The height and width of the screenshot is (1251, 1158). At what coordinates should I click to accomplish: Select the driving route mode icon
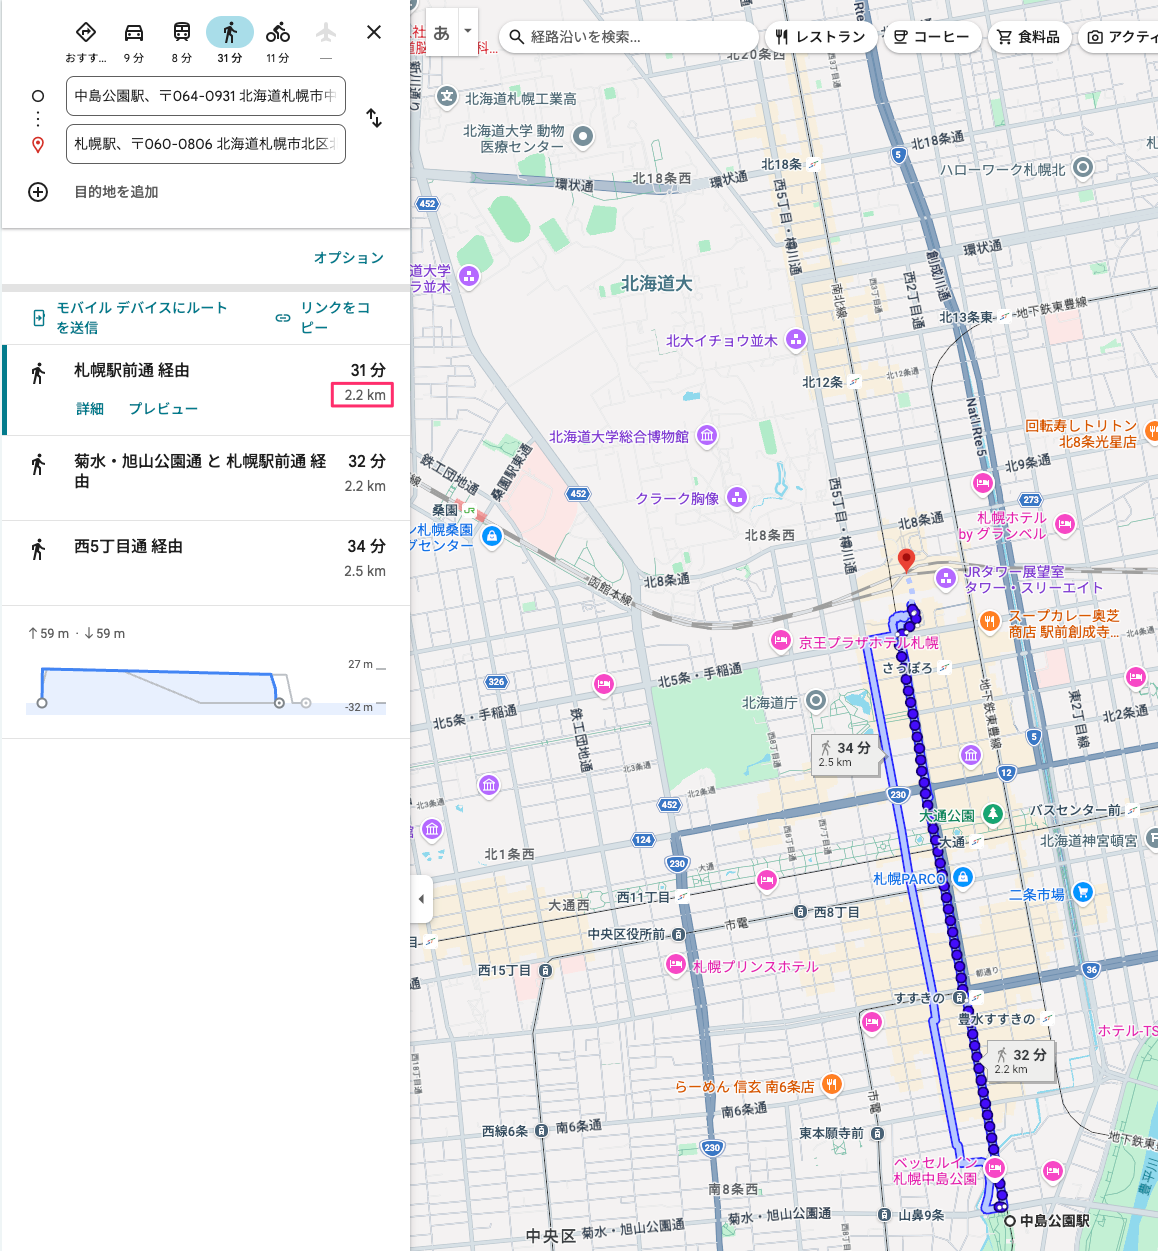tap(133, 31)
